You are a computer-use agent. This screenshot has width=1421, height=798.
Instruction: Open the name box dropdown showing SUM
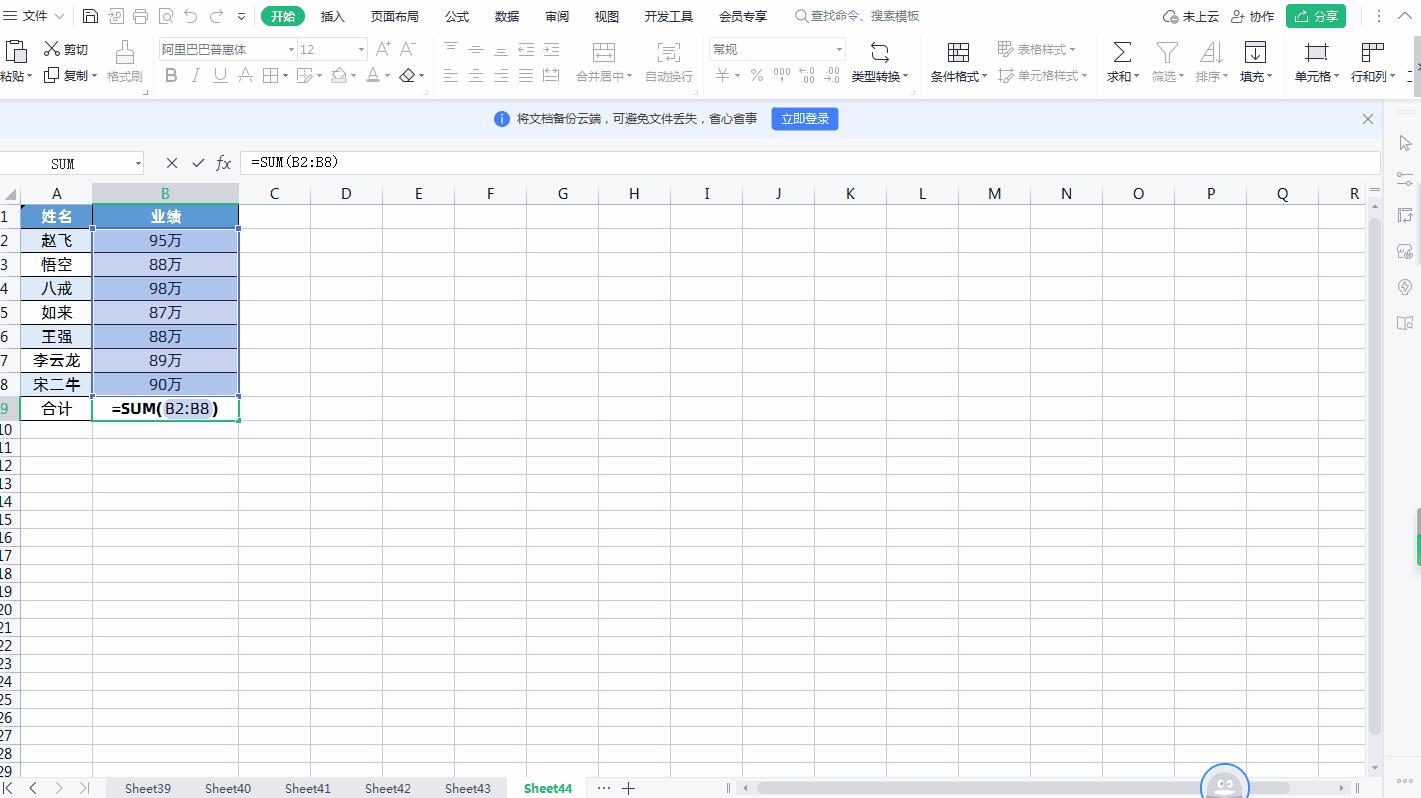click(138, 163)
